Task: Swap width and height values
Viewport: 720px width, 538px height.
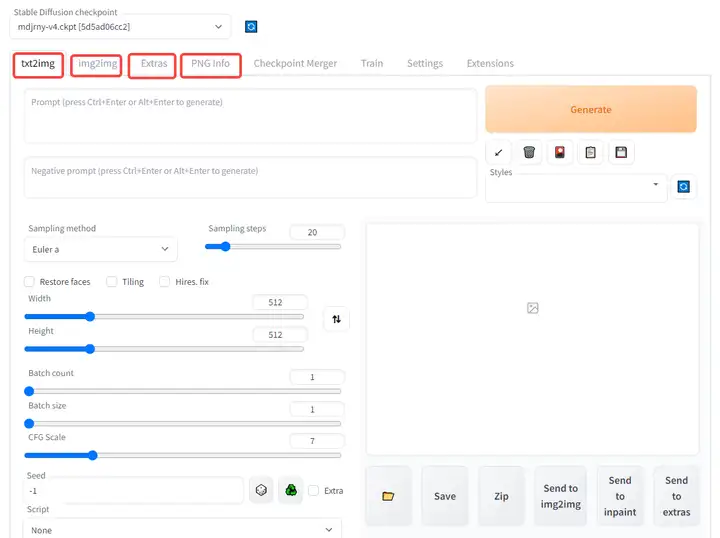Action: click(x=337, y=319)
